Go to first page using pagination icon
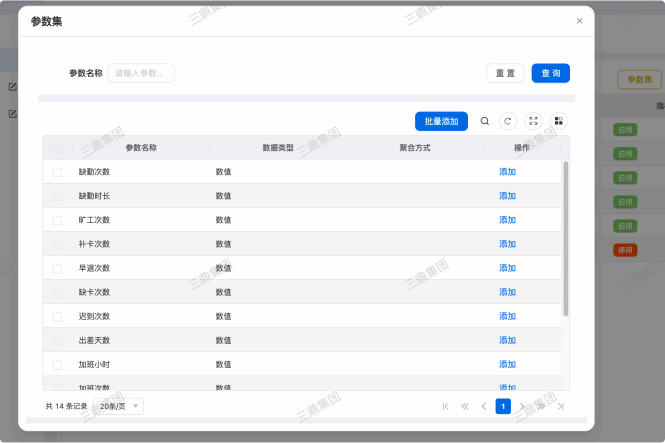Image resolution: width=665 pixels, height=443 pixels. point(445,406)
